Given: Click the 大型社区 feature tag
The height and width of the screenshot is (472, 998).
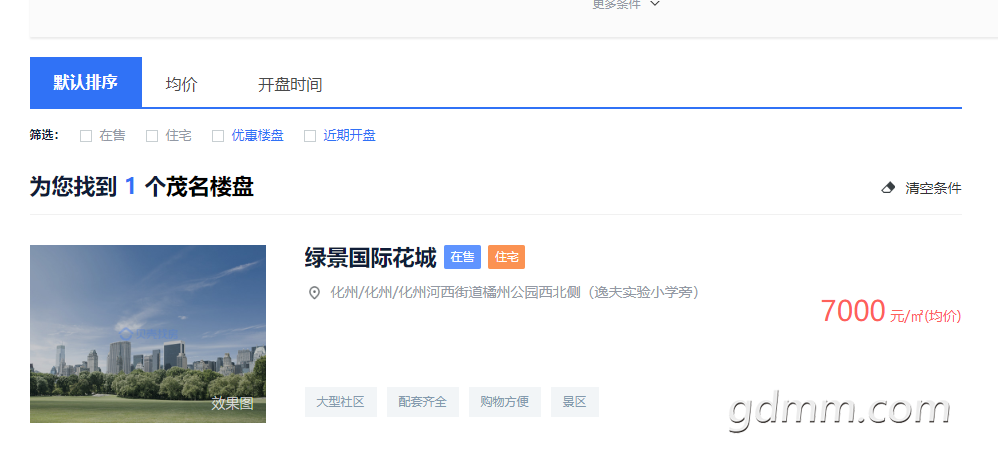Looking at the screenshot, I should pos(340,402).
